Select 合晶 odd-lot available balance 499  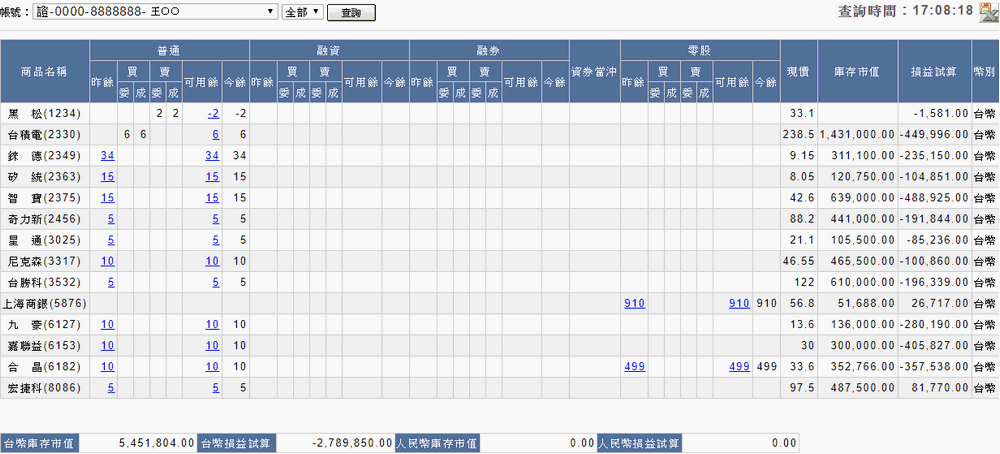(x=739, y=365)
